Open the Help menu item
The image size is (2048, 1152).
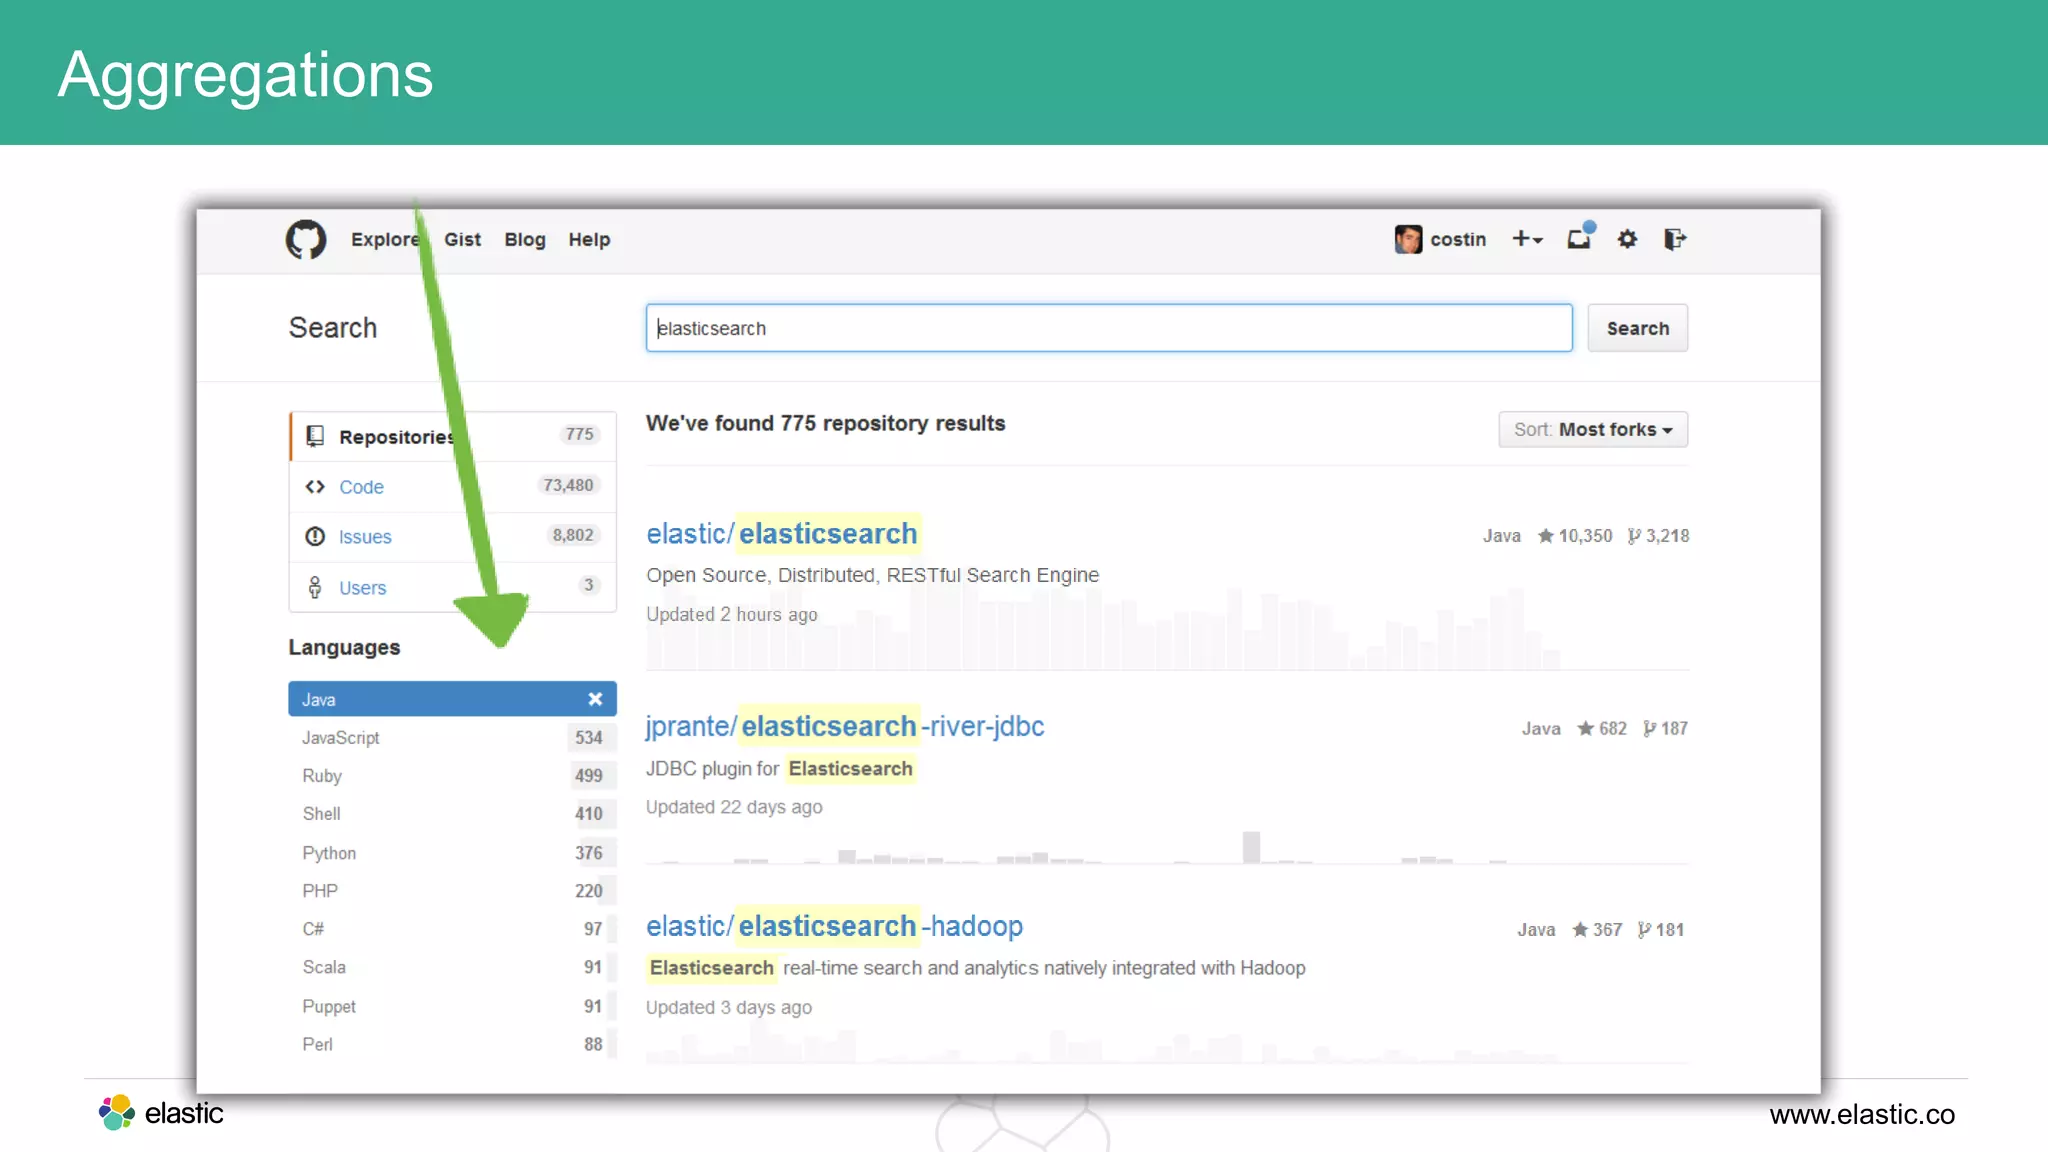589,240
